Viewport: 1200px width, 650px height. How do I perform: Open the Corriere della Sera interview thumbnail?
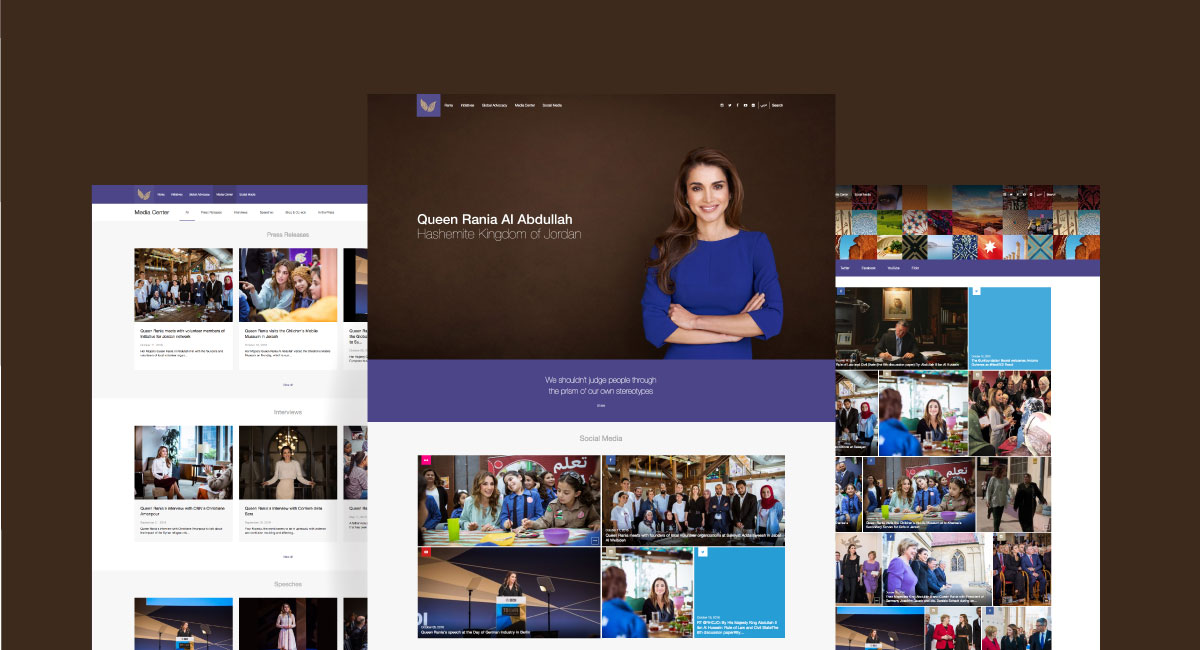(288, 462)
